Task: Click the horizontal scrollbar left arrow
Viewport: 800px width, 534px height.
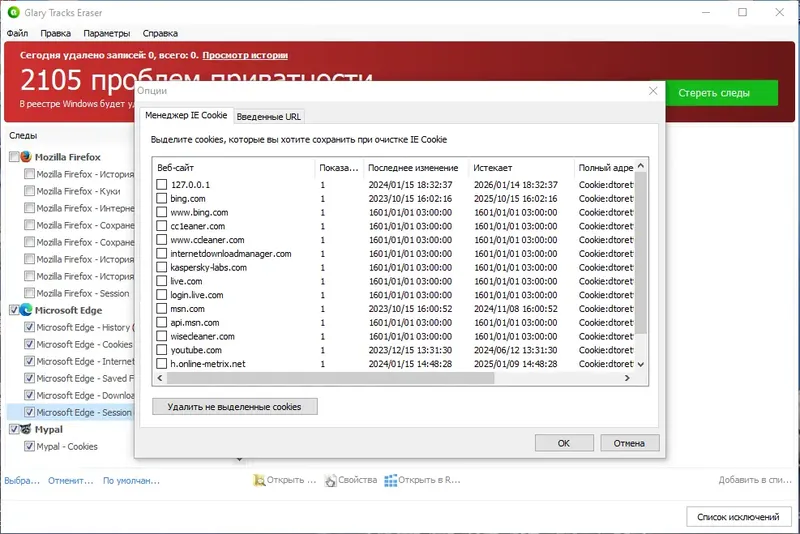Action: point(160,378)
